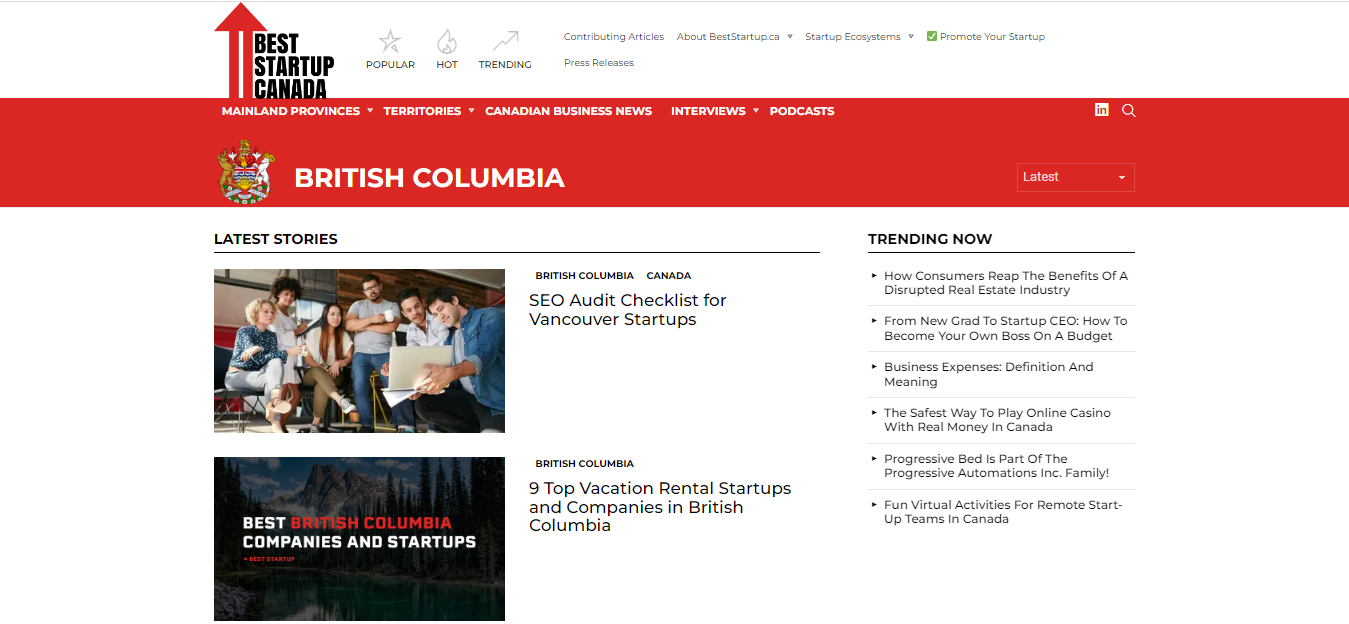Select the PODCASTS menu item
The height and width of the screenshot is (624, 1349).
(x=802, y=111)
